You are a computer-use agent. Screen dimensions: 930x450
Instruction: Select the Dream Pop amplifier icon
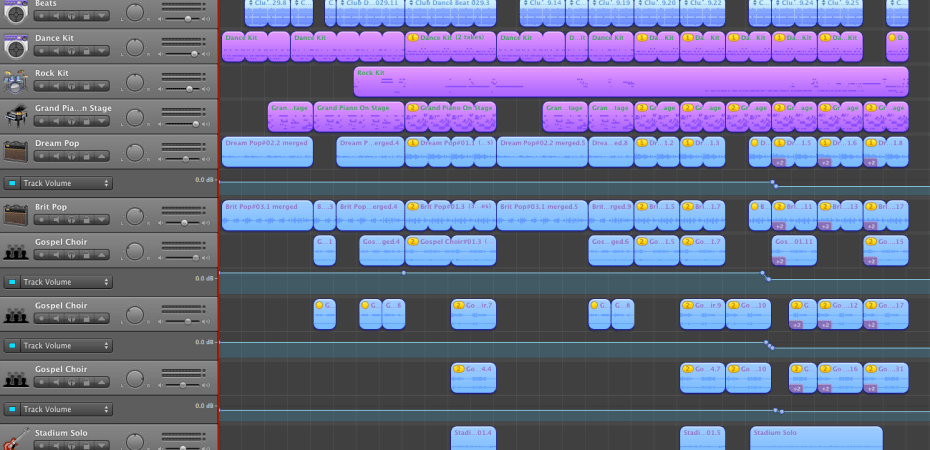pos(15,151)
